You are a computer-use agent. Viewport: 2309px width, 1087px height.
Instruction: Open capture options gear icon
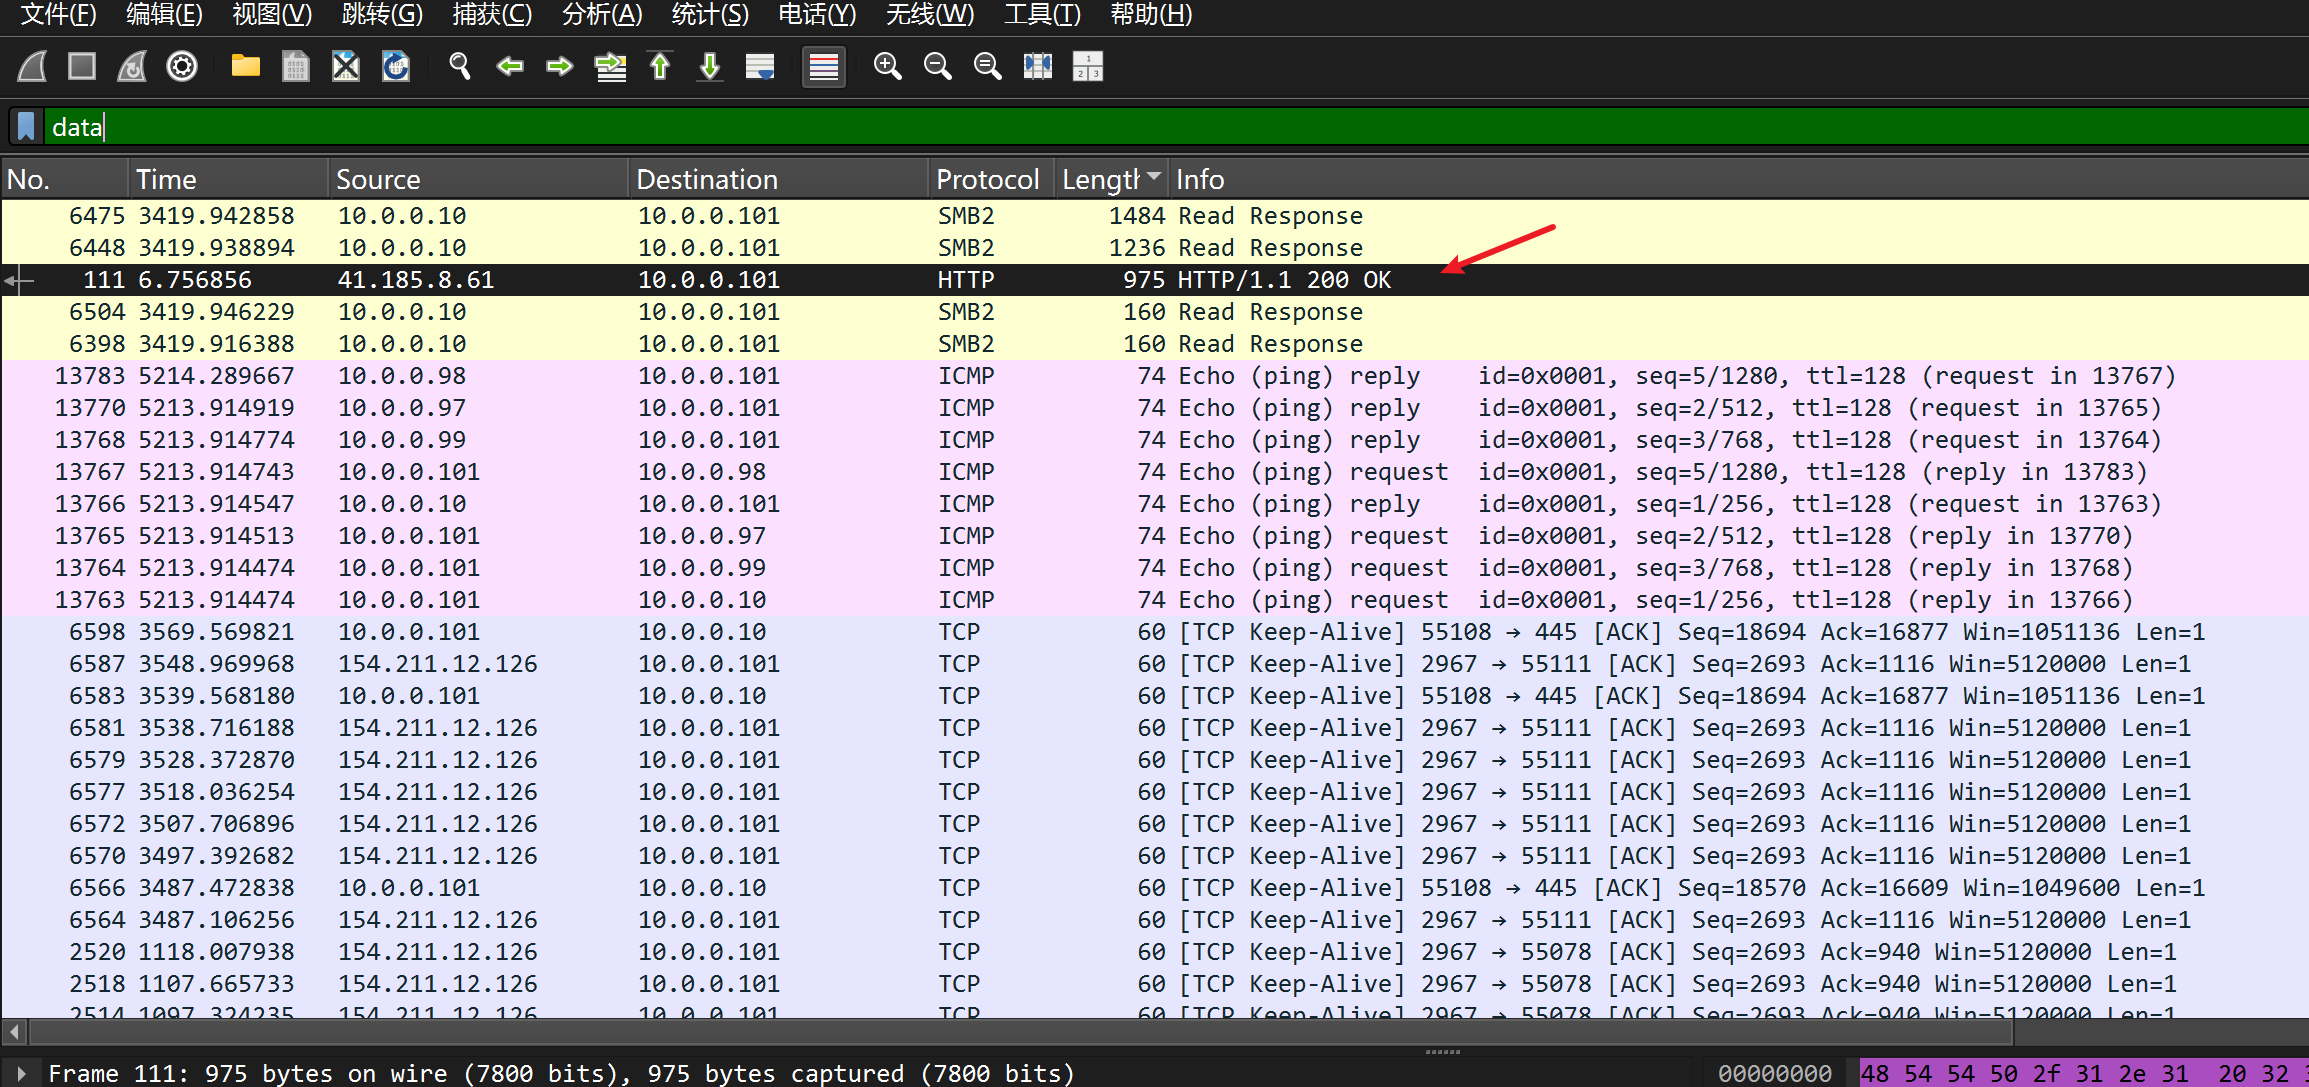pyautogui.click(x=182, y=67)
